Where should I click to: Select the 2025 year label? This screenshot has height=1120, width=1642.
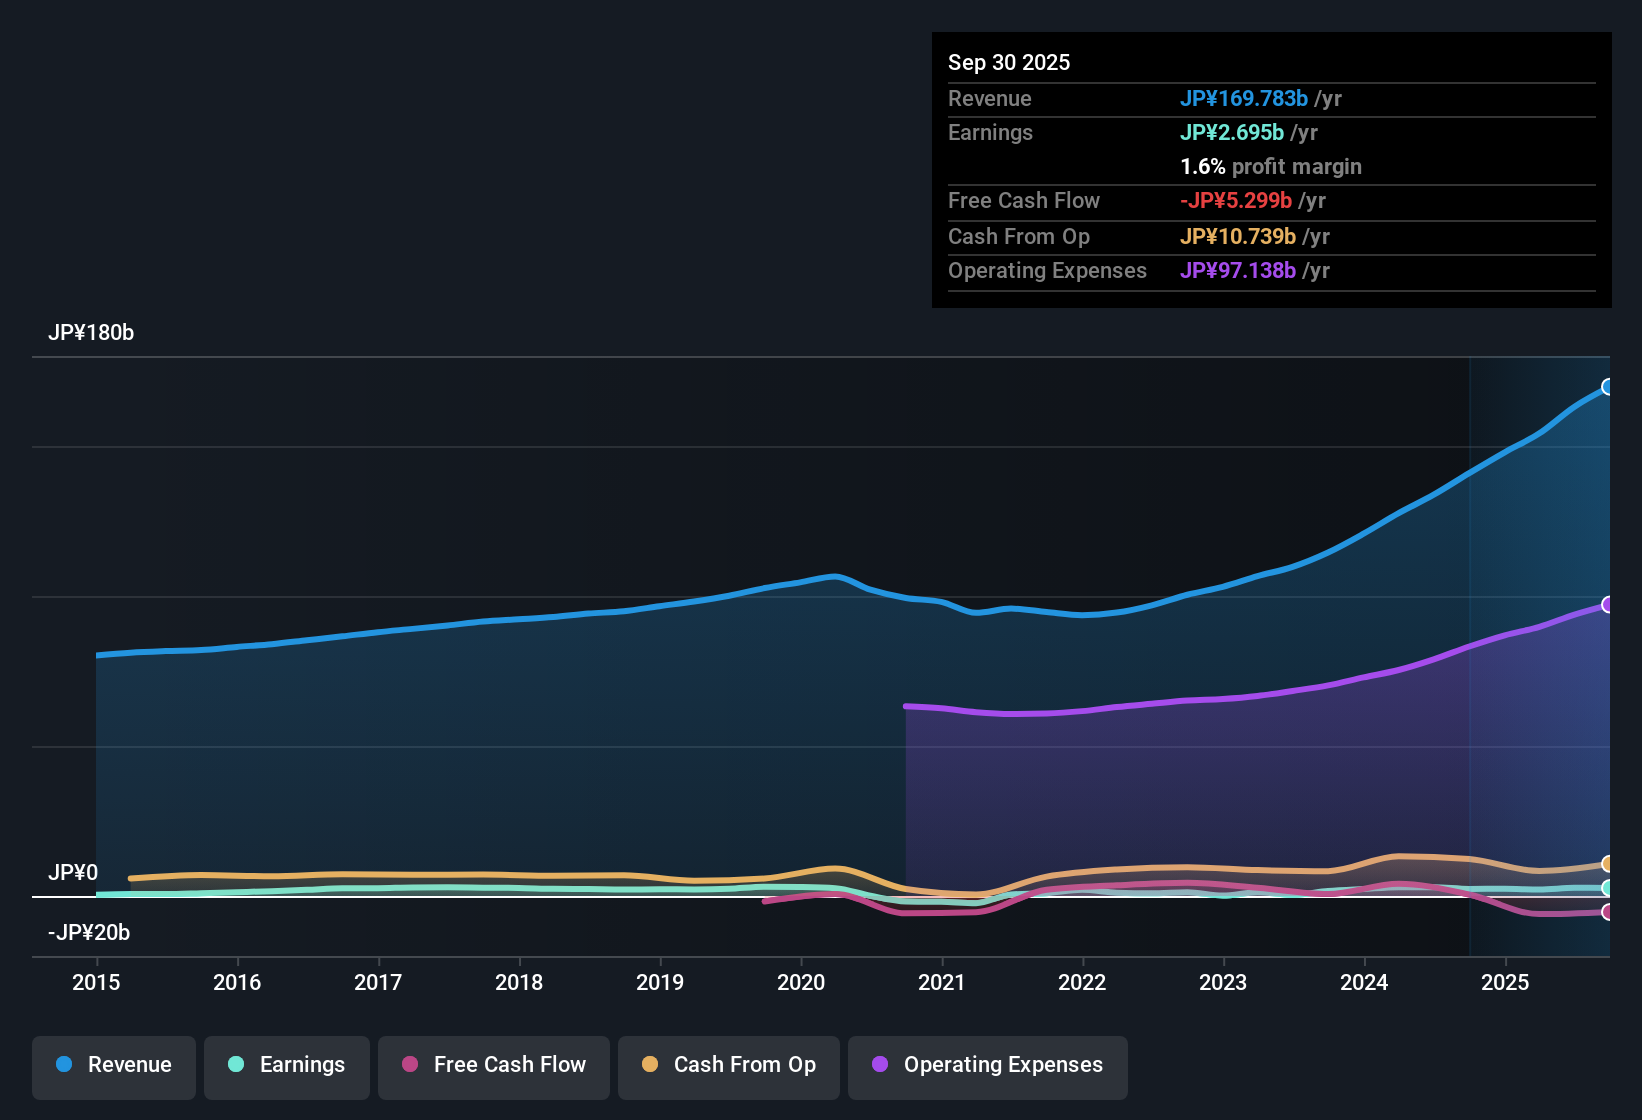click(1506, 983)
